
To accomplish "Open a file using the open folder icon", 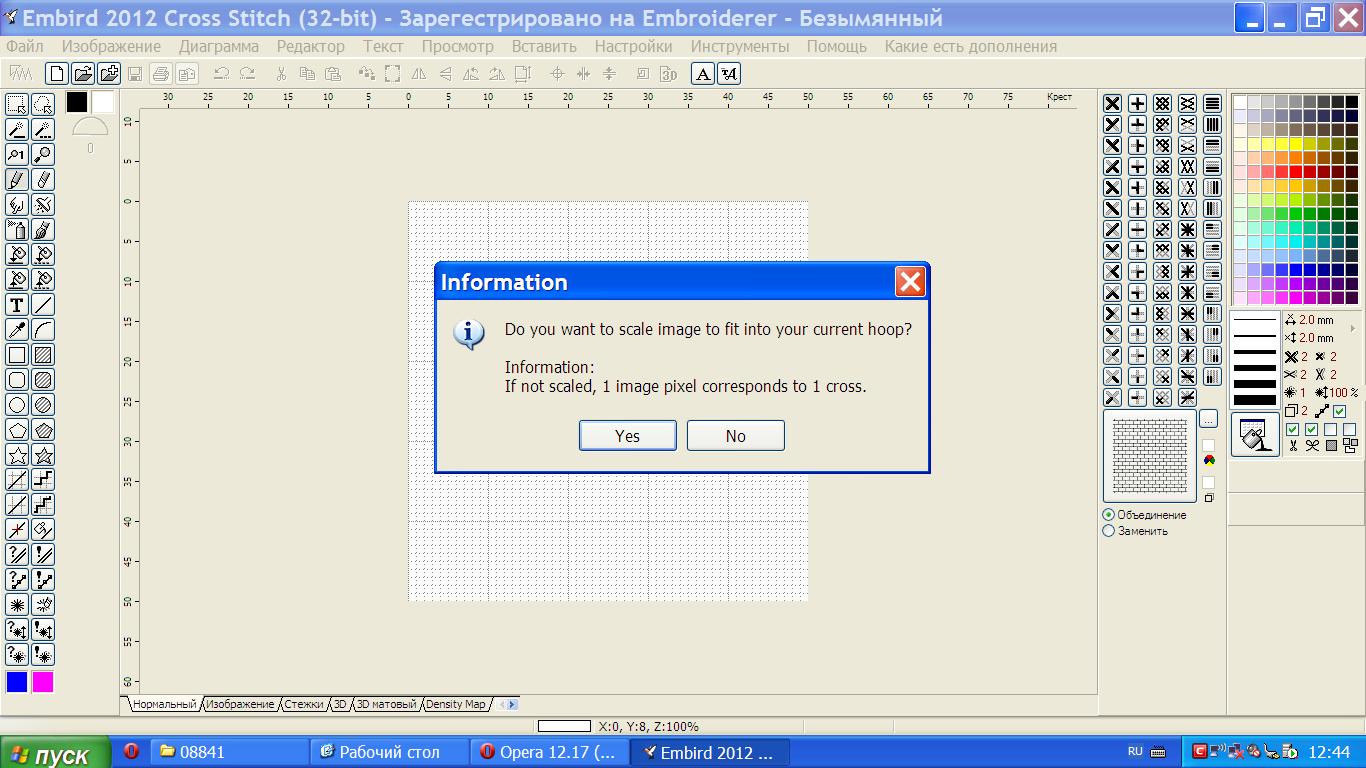I will 83,73.
